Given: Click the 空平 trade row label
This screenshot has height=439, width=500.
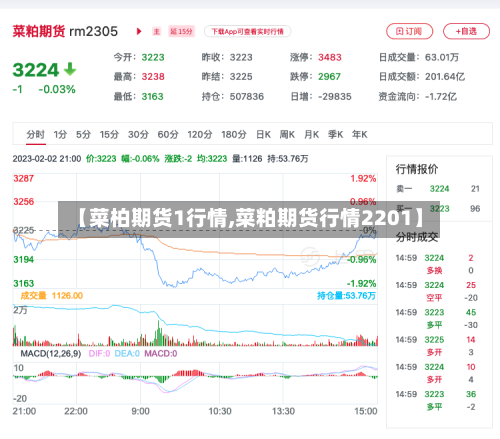Looking at the screenshot, I should coord(434,298).
